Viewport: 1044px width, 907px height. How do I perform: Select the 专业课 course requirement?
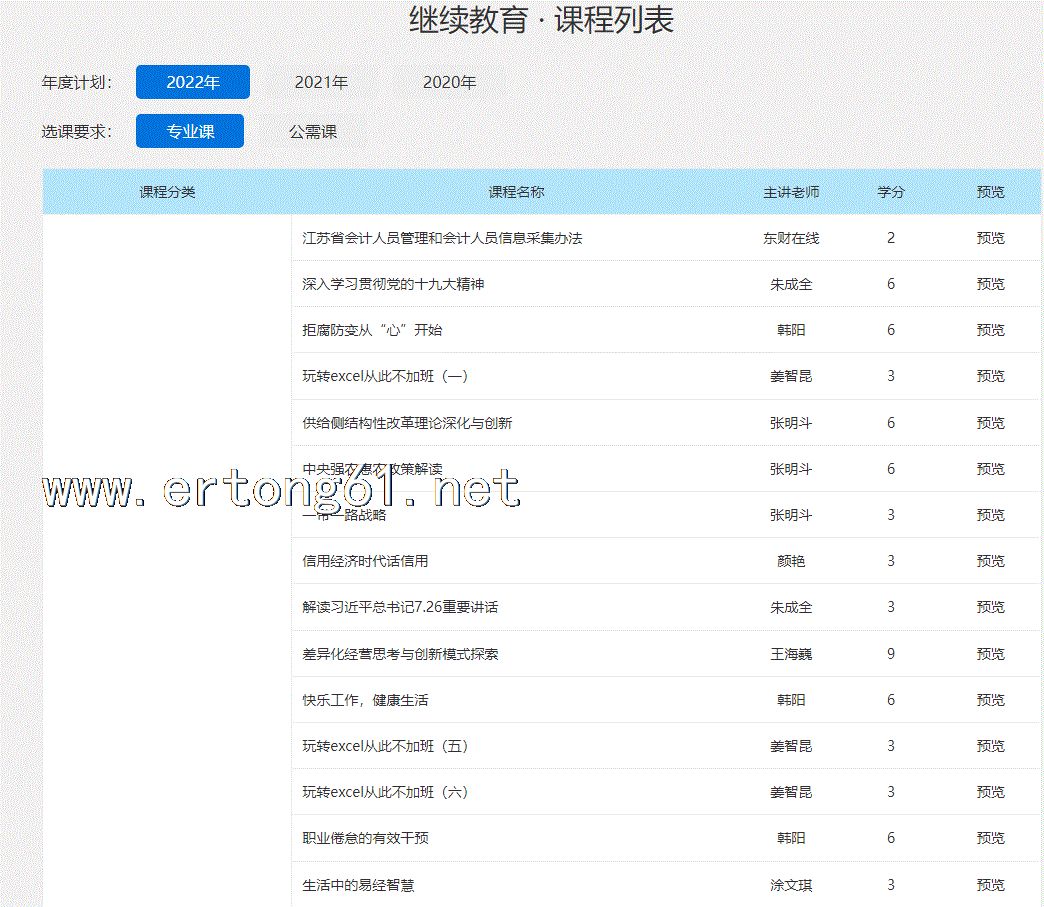point(190,131)
